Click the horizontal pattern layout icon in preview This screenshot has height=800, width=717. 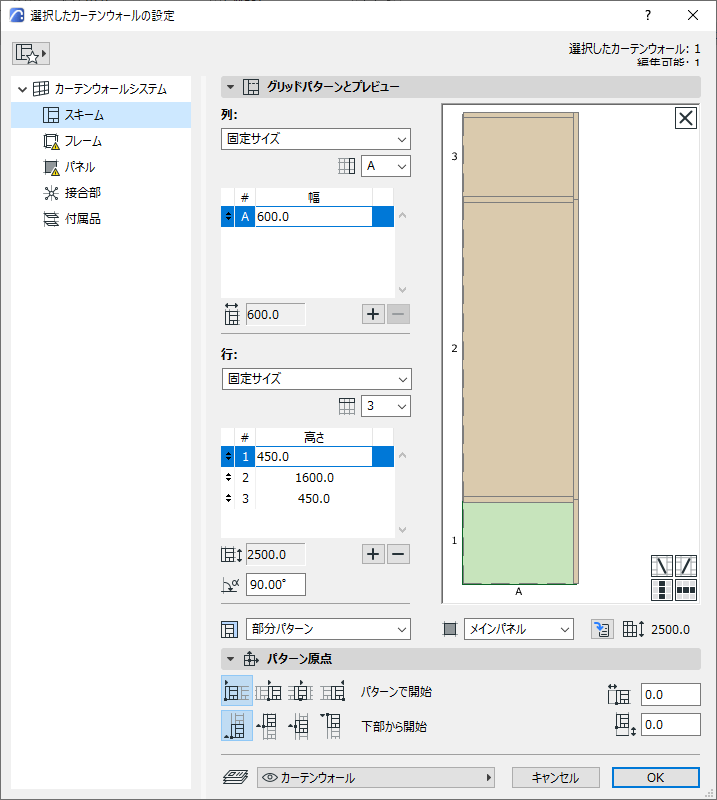pyautogui.click(x=686, y=590)
